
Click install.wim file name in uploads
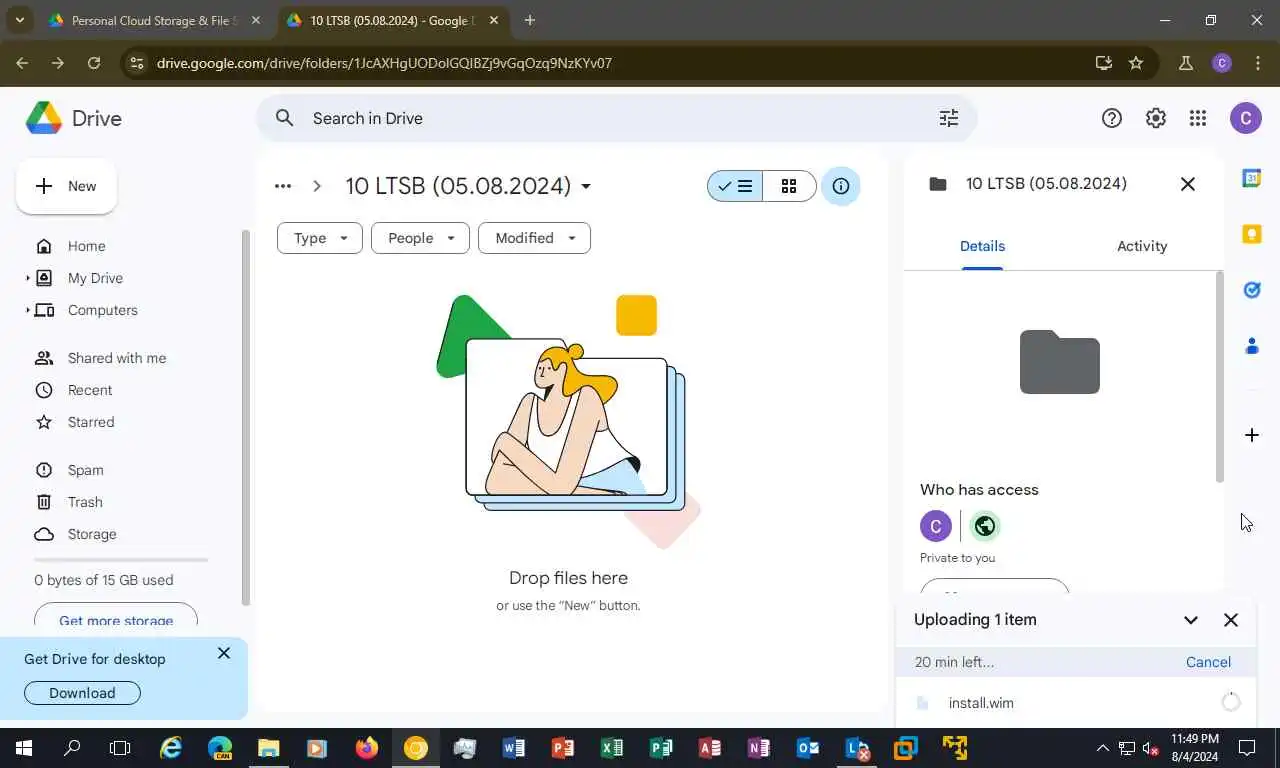(981, 703)
